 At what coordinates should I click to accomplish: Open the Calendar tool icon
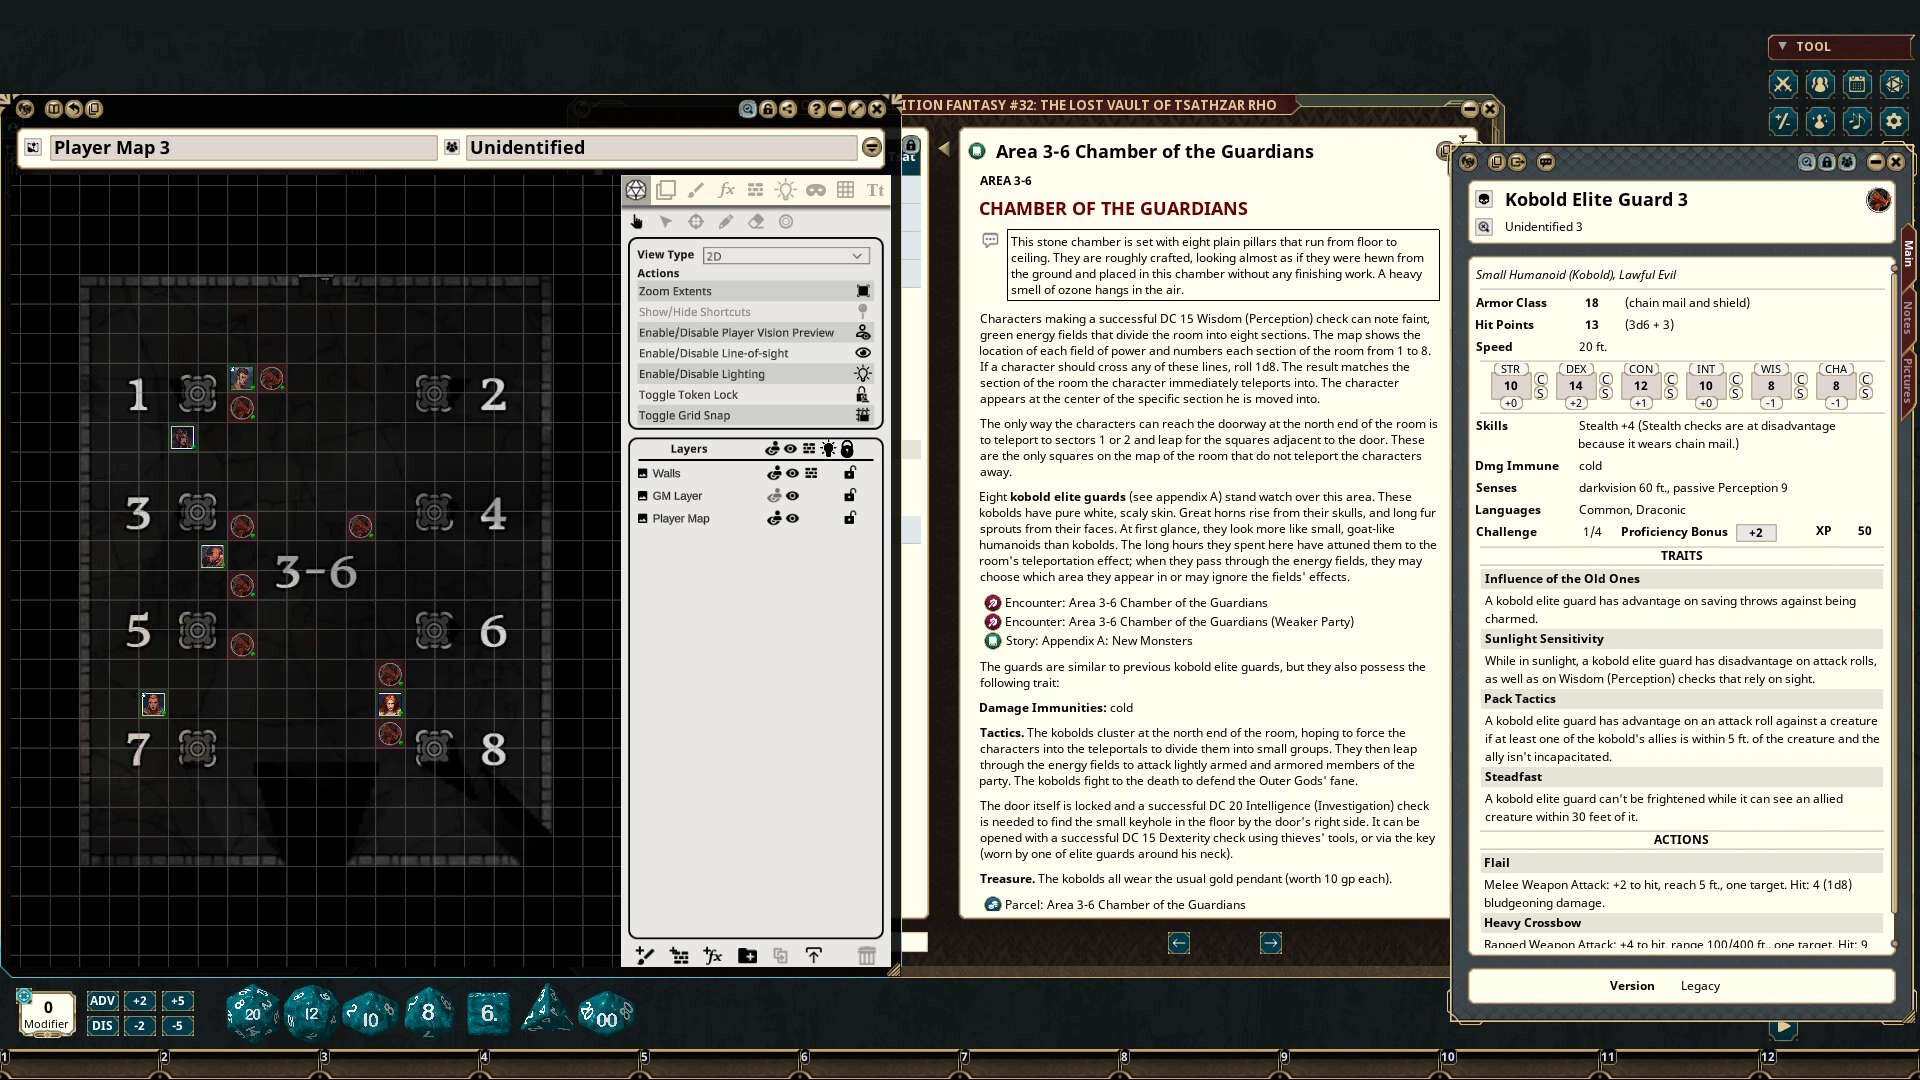(x=1857, y=85)
